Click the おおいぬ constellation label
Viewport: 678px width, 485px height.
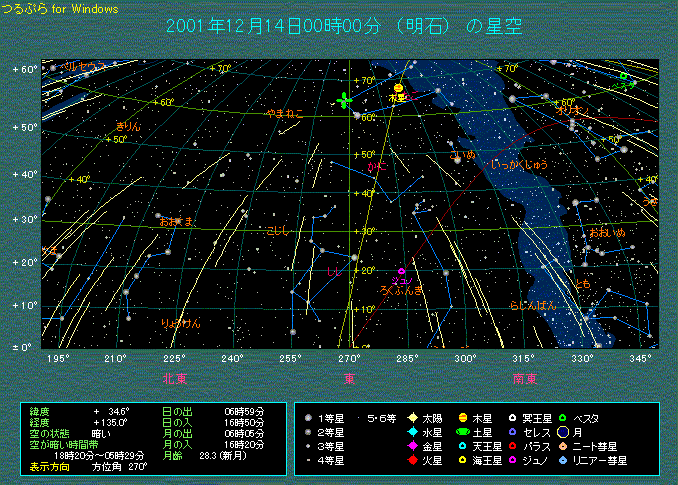click(x=606, y=232)
